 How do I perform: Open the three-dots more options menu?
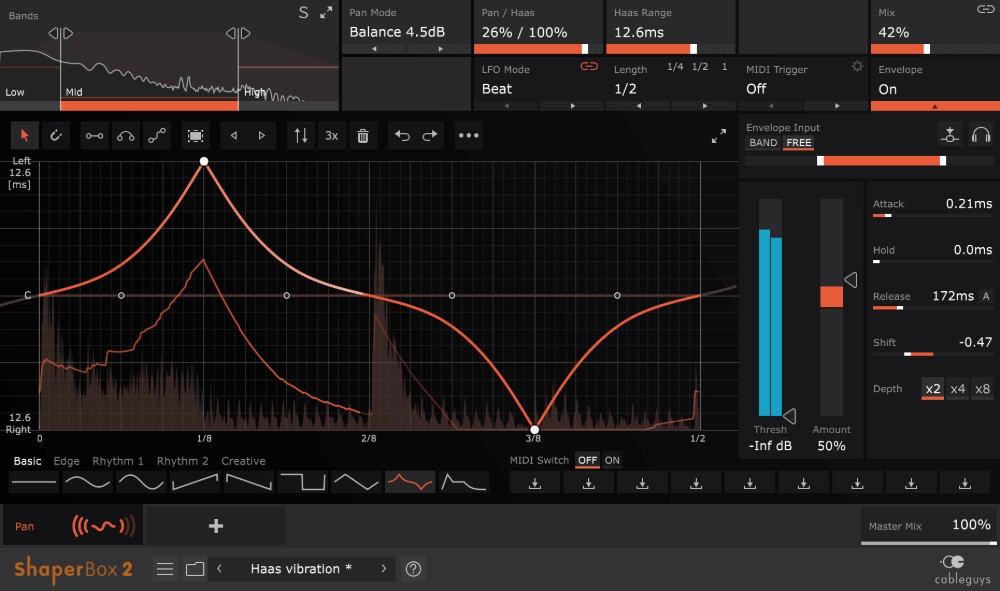(468, 136)
